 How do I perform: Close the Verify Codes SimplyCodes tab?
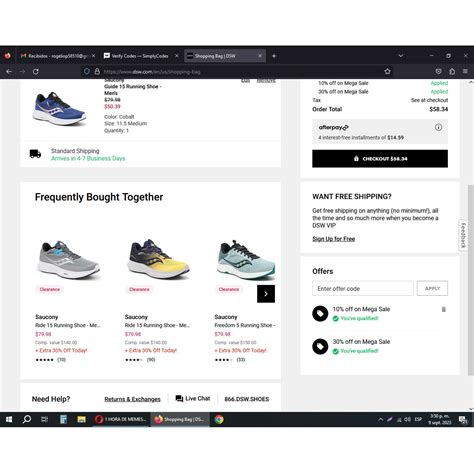tap(177, 56)
